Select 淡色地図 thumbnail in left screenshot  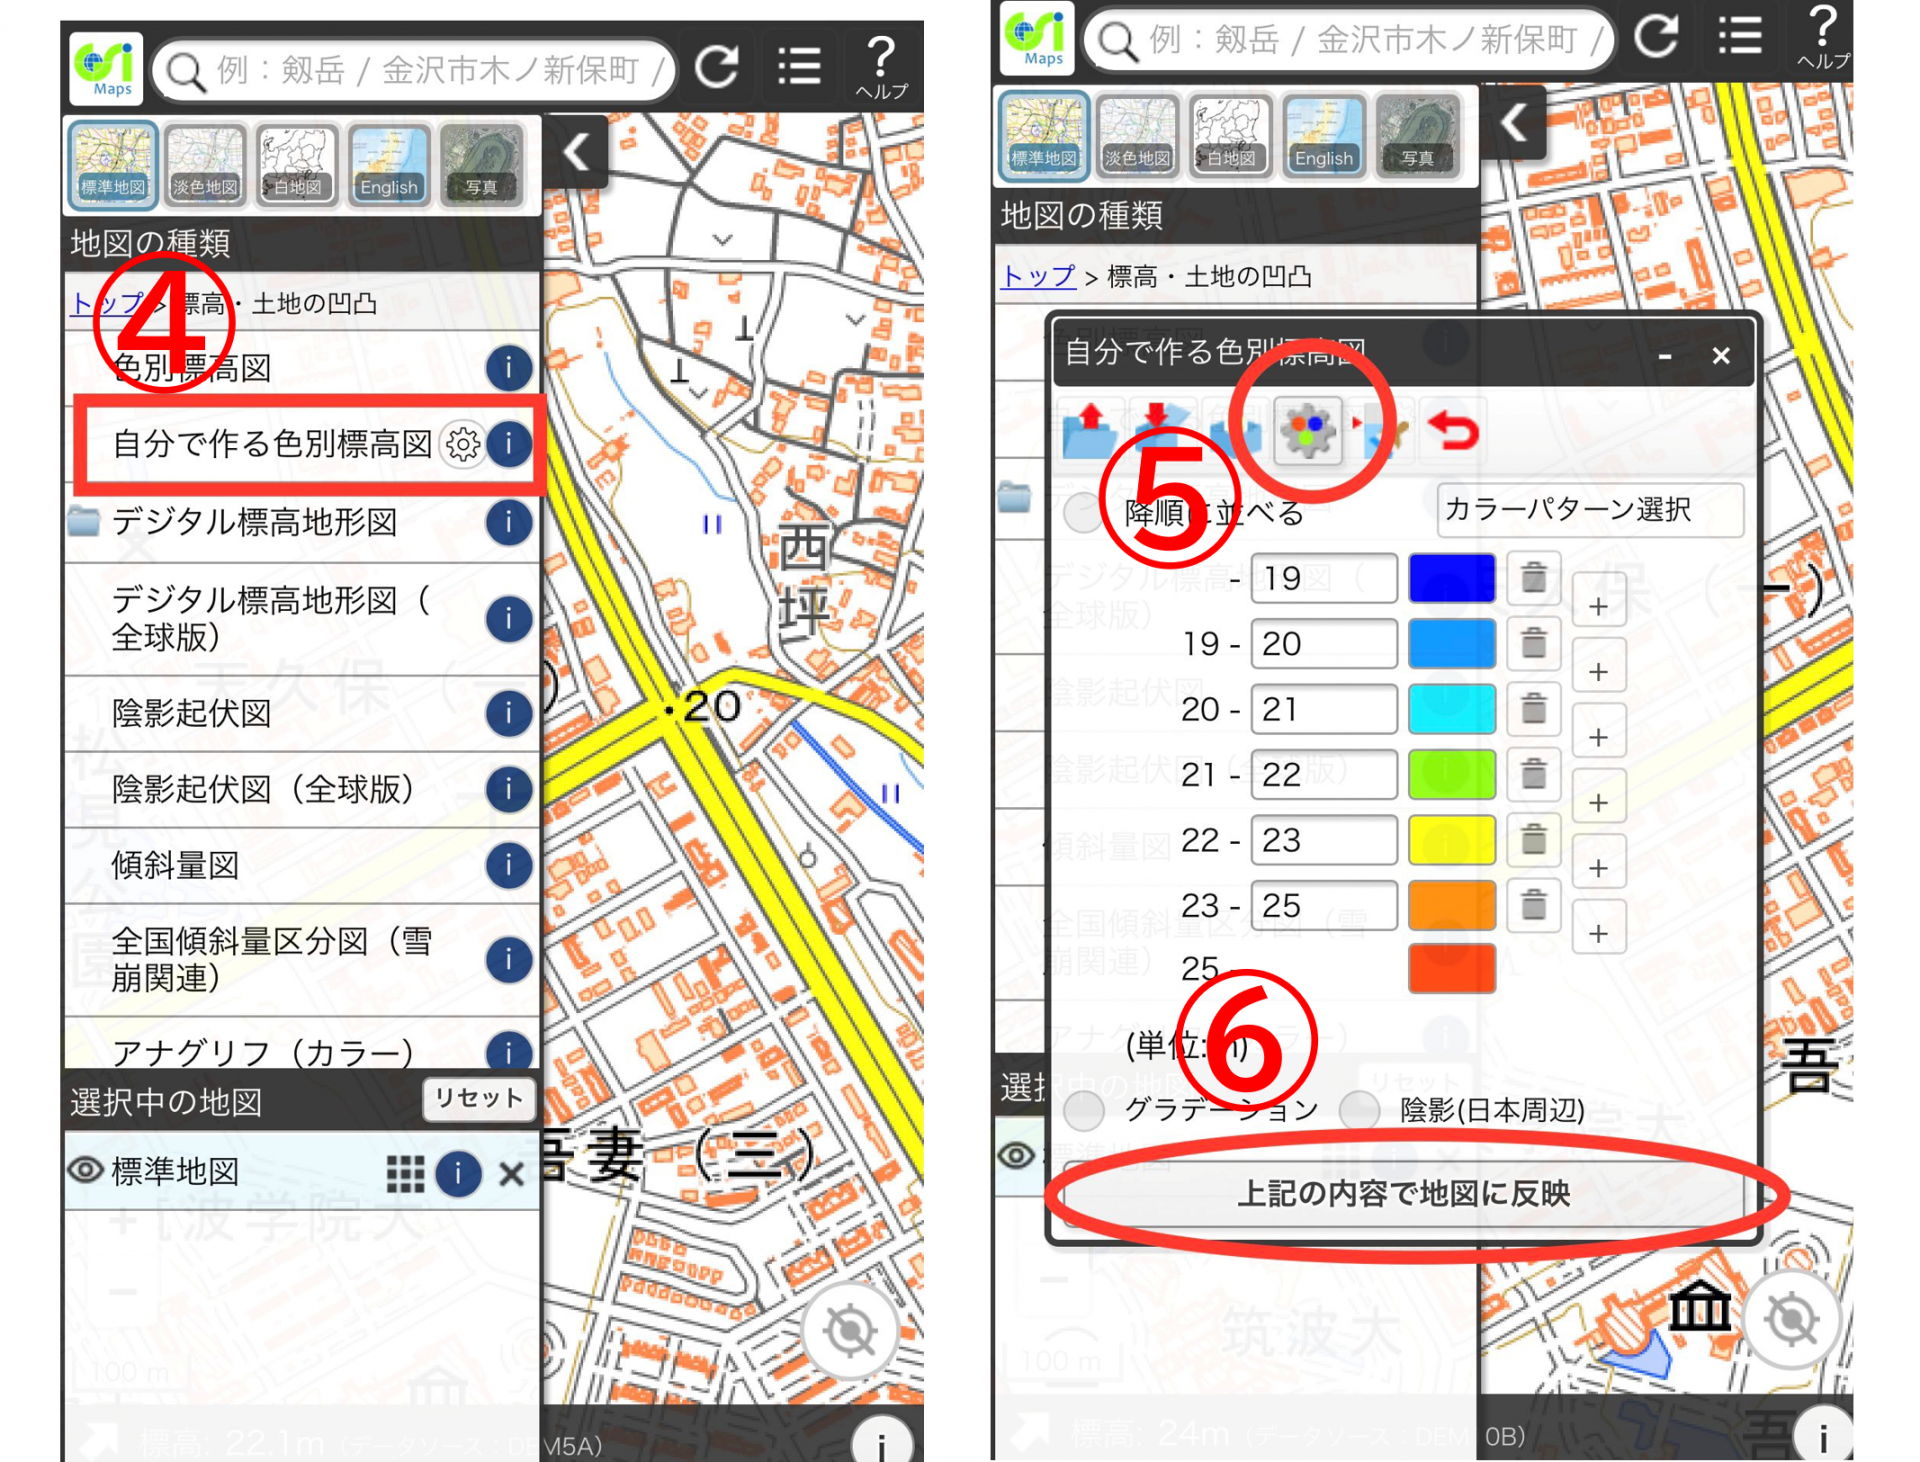click(205, 165)
